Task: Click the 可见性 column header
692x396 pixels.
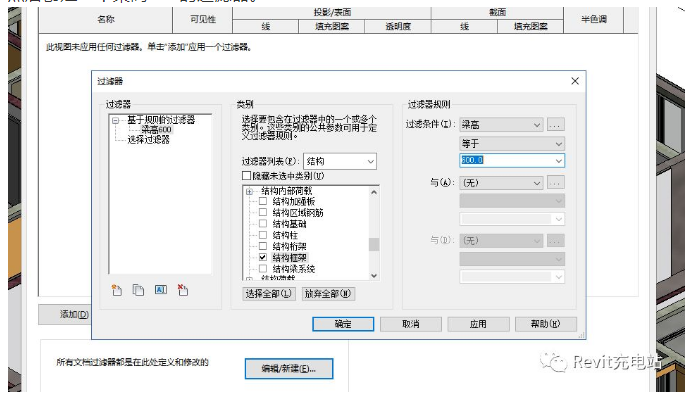Action: [203, 19]
